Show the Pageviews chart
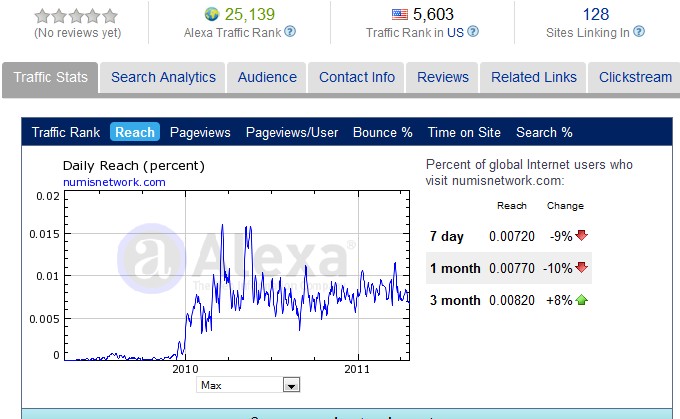Image resolution: width=680 pixels, height=419 pixels. [200, 132]
